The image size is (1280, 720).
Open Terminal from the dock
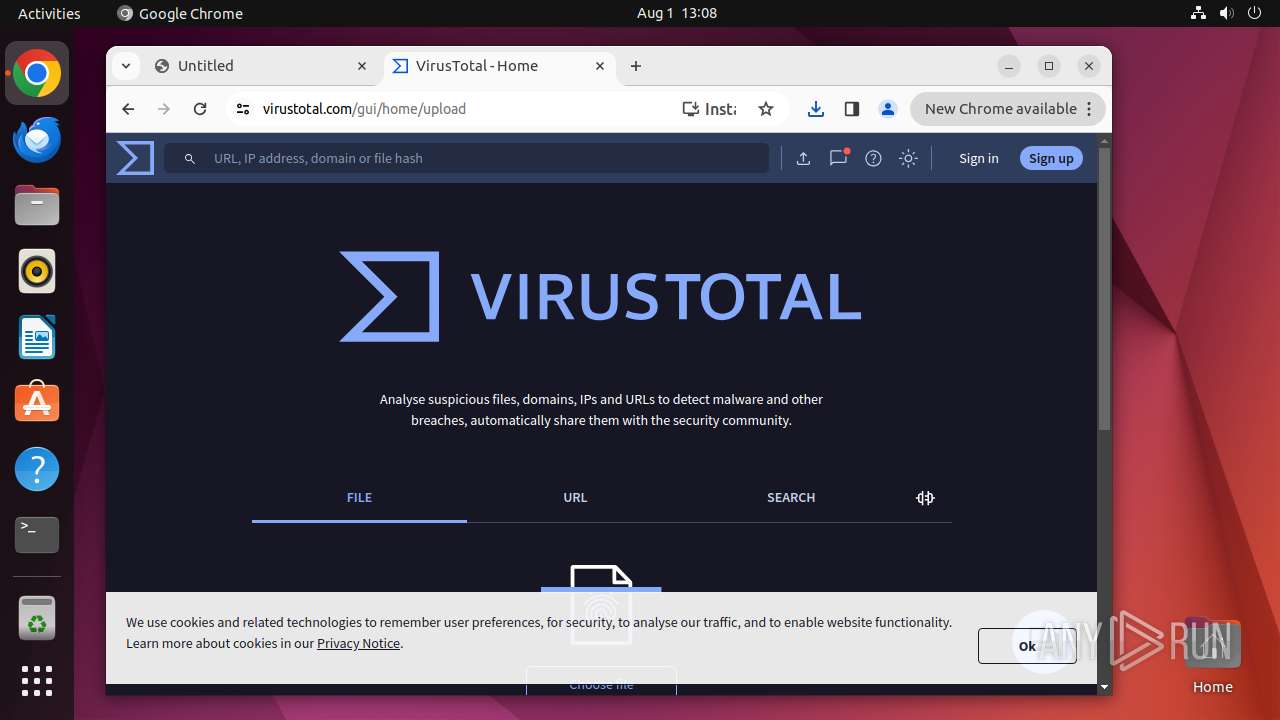coord(37,535)
